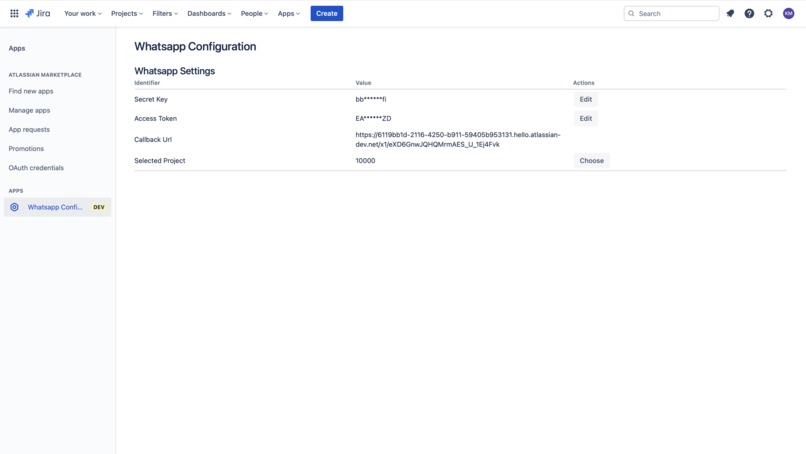The width and height of the screenshot is (806, 454).
Task: Select Whatsapp Confi... sidebar item
Action: (58, 207)
